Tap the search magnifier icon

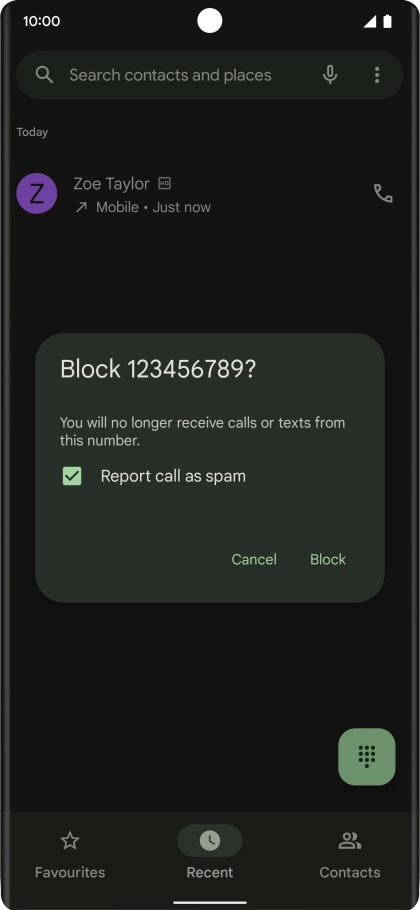coord(44,75)
